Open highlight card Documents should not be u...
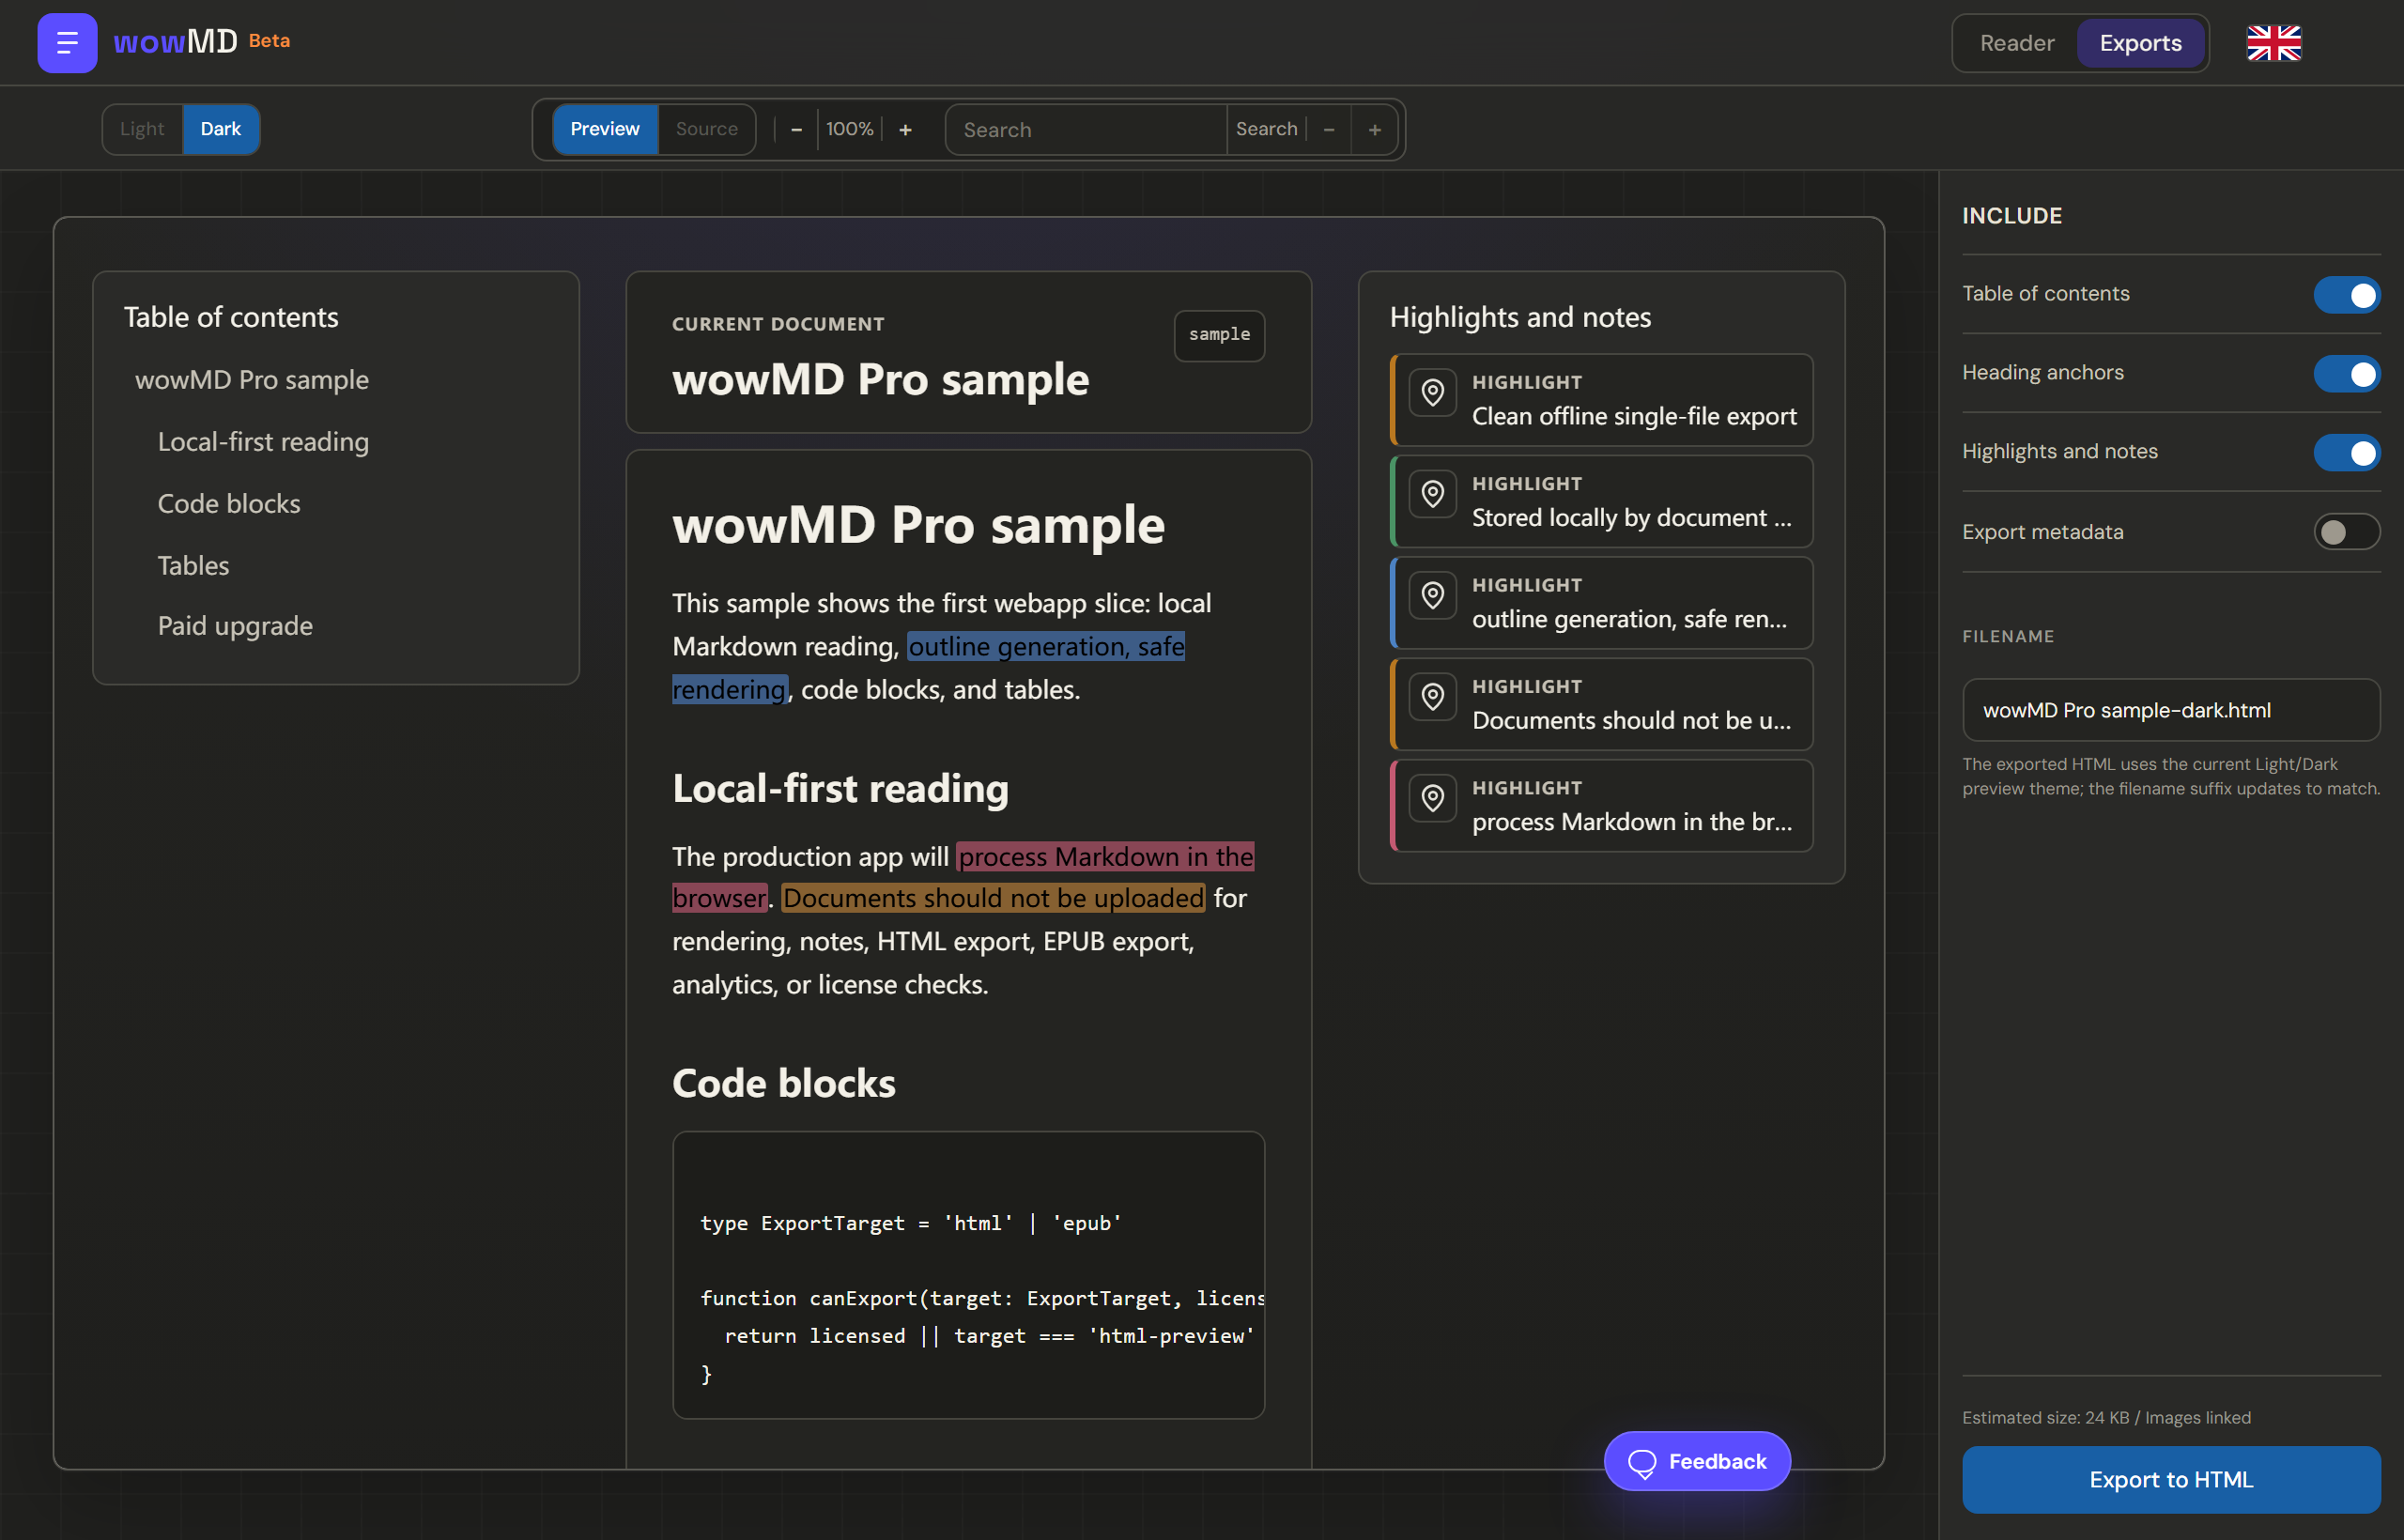Image resolution: width=2404 pixels, height=1540 pixels. tap(1601, 704)
